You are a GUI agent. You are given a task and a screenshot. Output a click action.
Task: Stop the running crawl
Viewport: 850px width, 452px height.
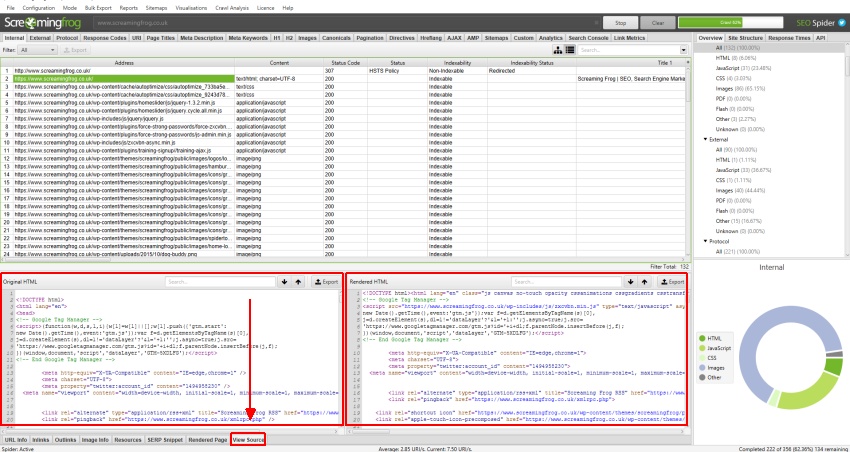tap(621, 23)
